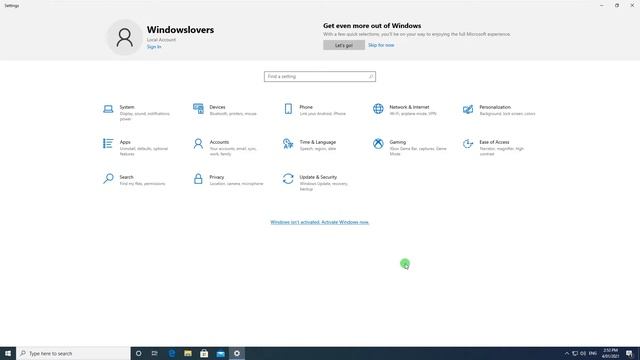Viewport: 640px width, 360px height.
Task: Click the Personalization category title
Action: click(495, 107)
